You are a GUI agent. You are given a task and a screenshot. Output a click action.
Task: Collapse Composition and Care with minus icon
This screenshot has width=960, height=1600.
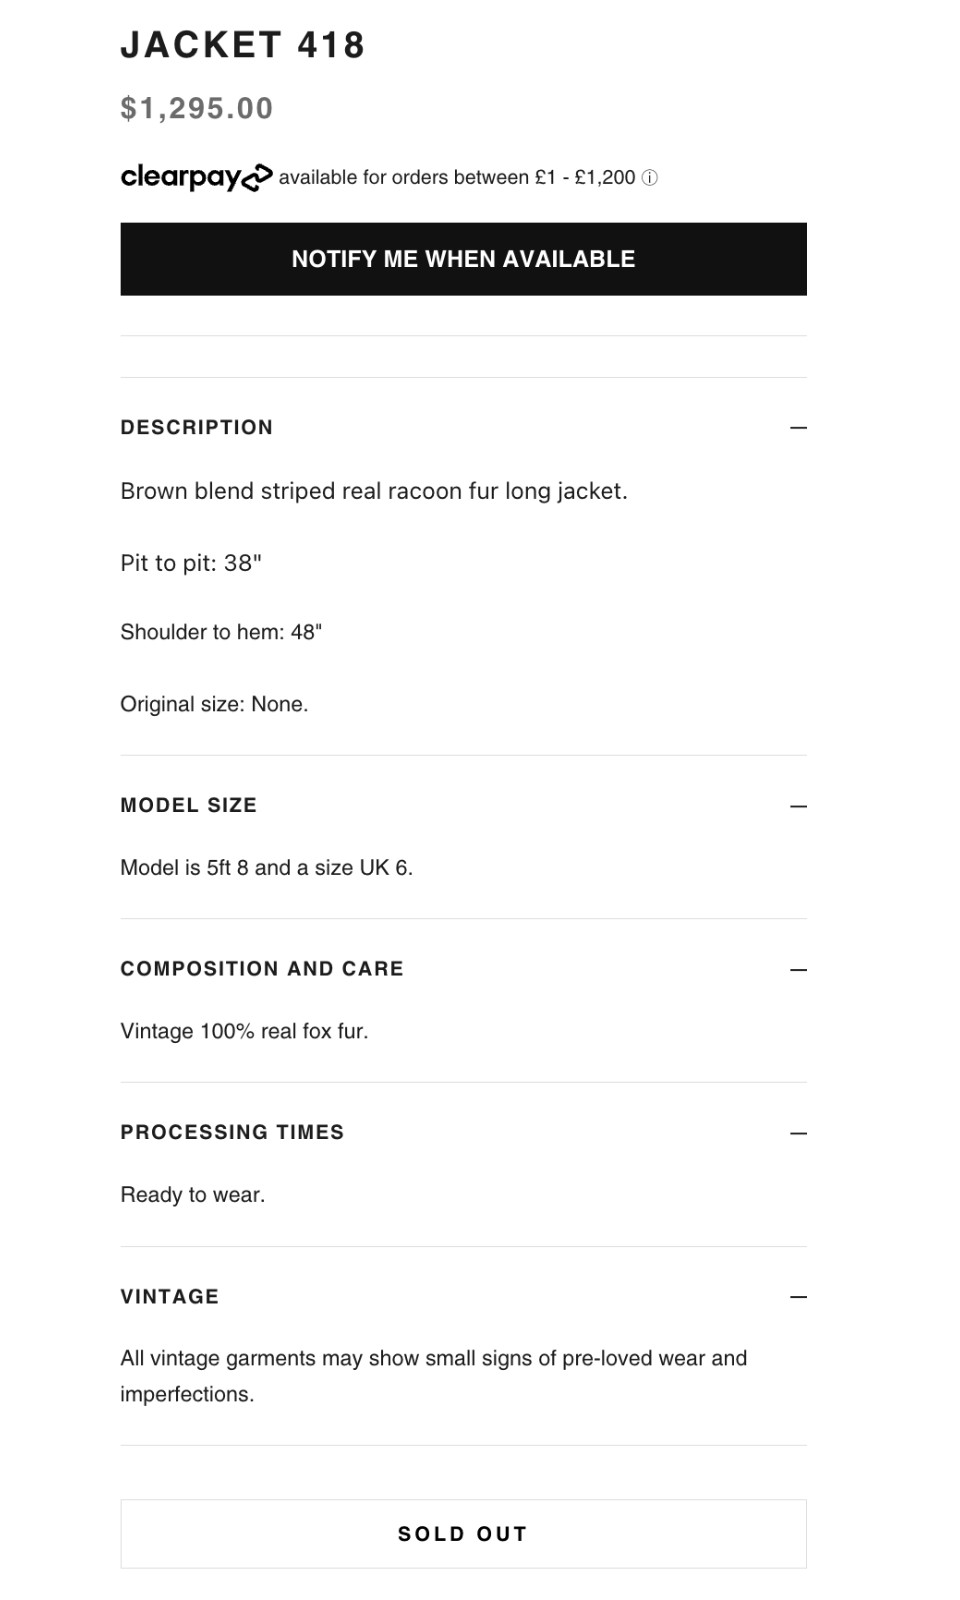(798, 969)
